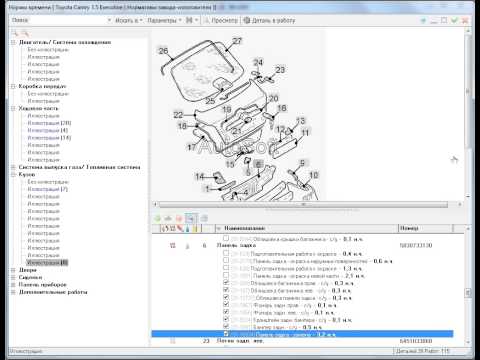Click the illustration's horizontal scrollbar
This screenshot has width=480, height=360.
(303, 204)
